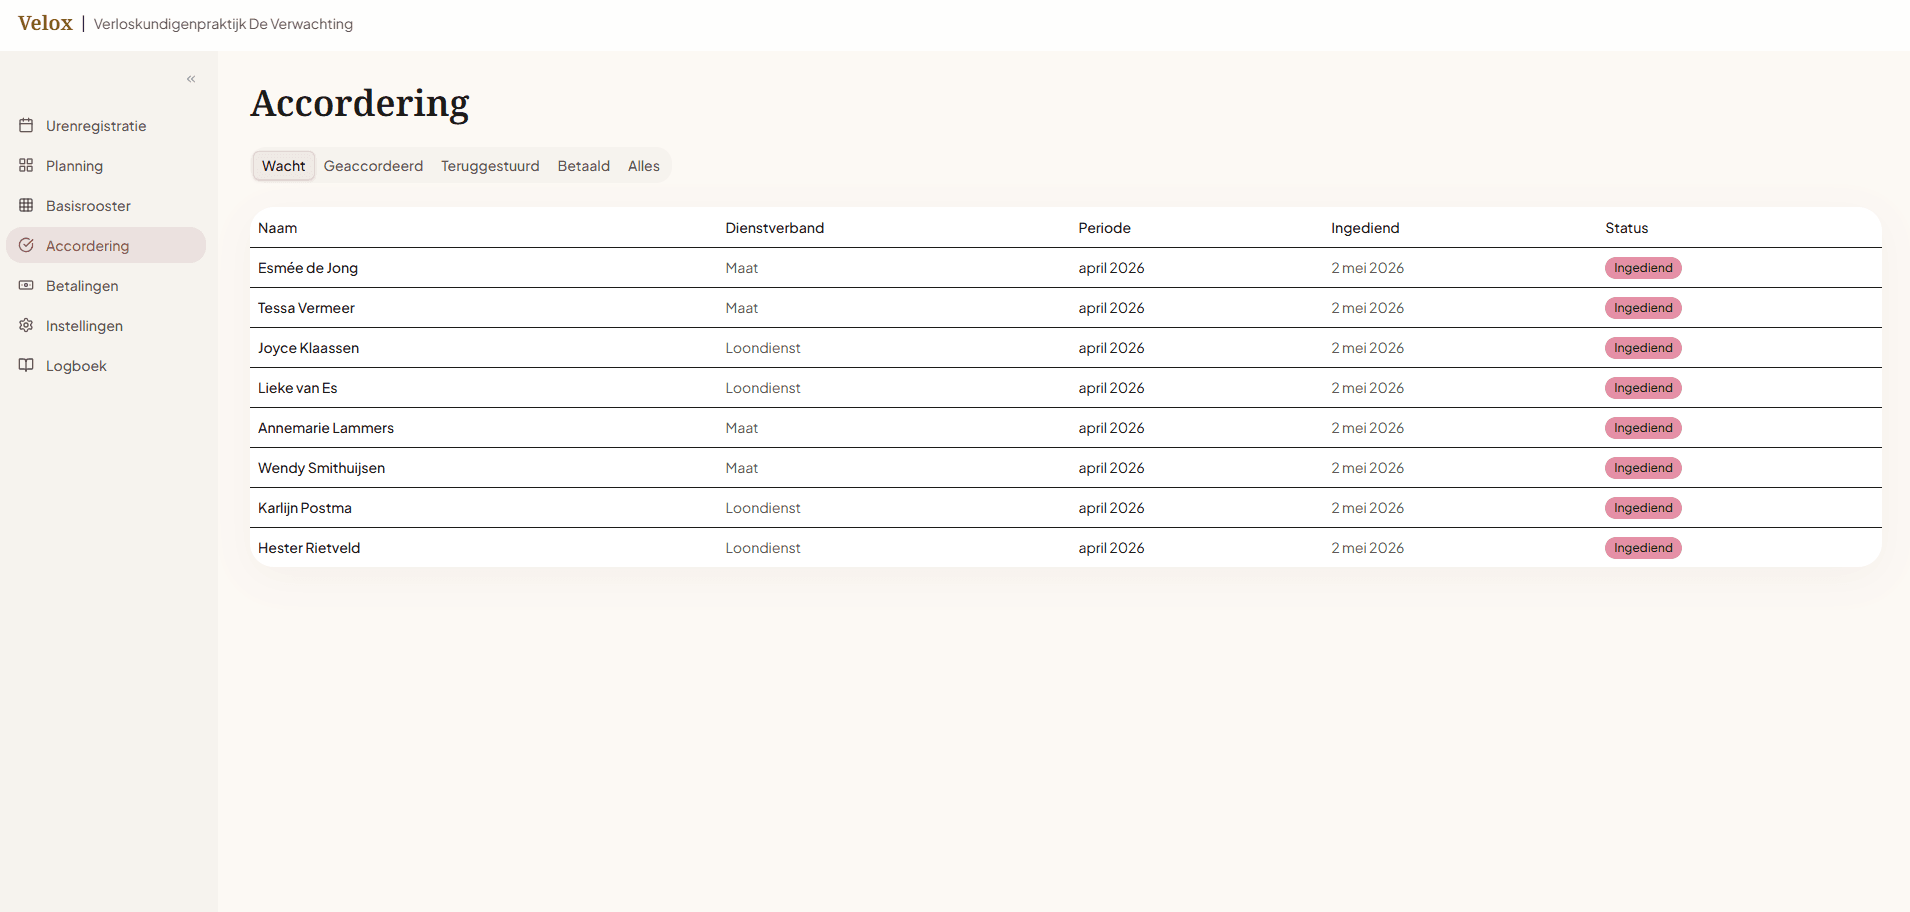Click the Logboek book icon

[x=26, y=366]
